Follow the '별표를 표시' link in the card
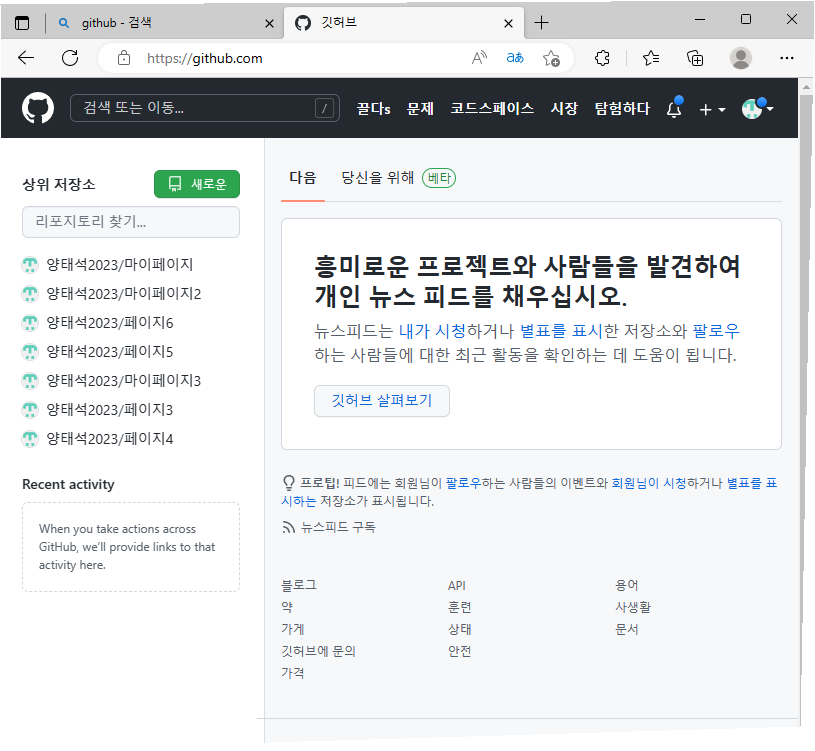This screenshot has height=751, width=815. [561, 331]
